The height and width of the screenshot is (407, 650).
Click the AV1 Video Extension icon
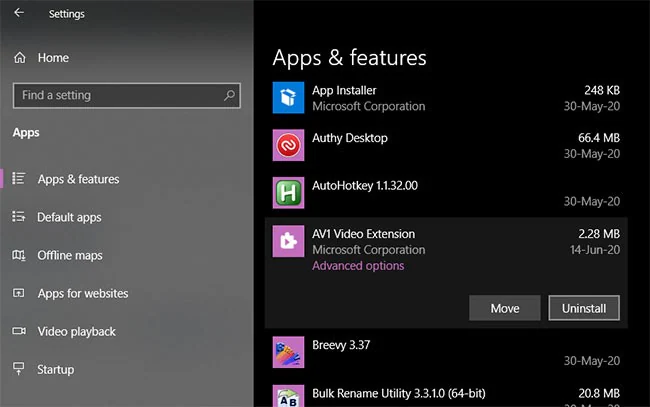click(x=288, y=241)
